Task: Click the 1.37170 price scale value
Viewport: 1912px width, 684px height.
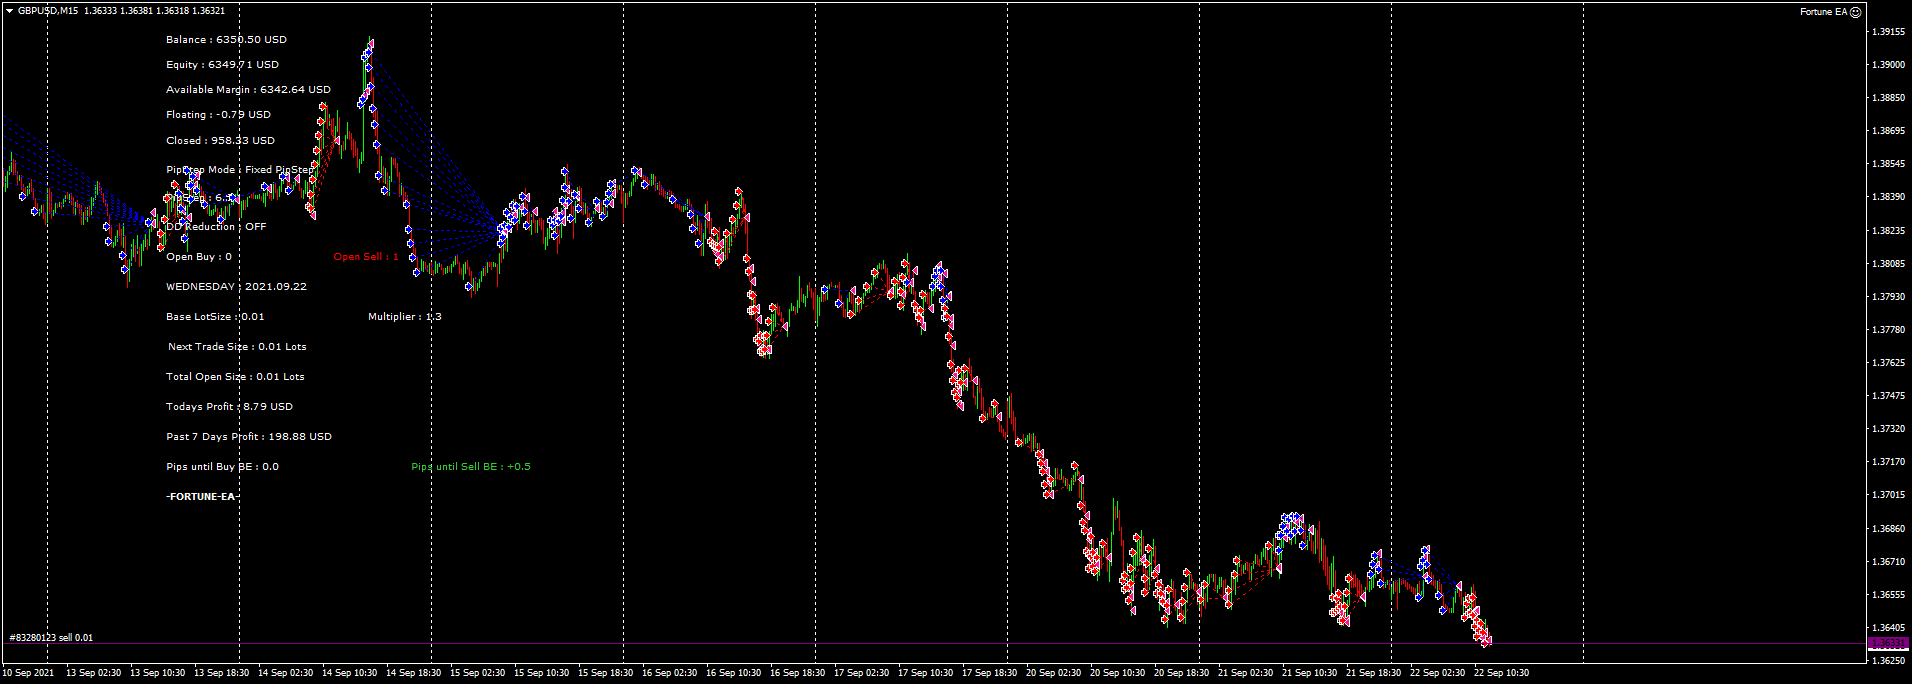Action: click(1888, 462)
